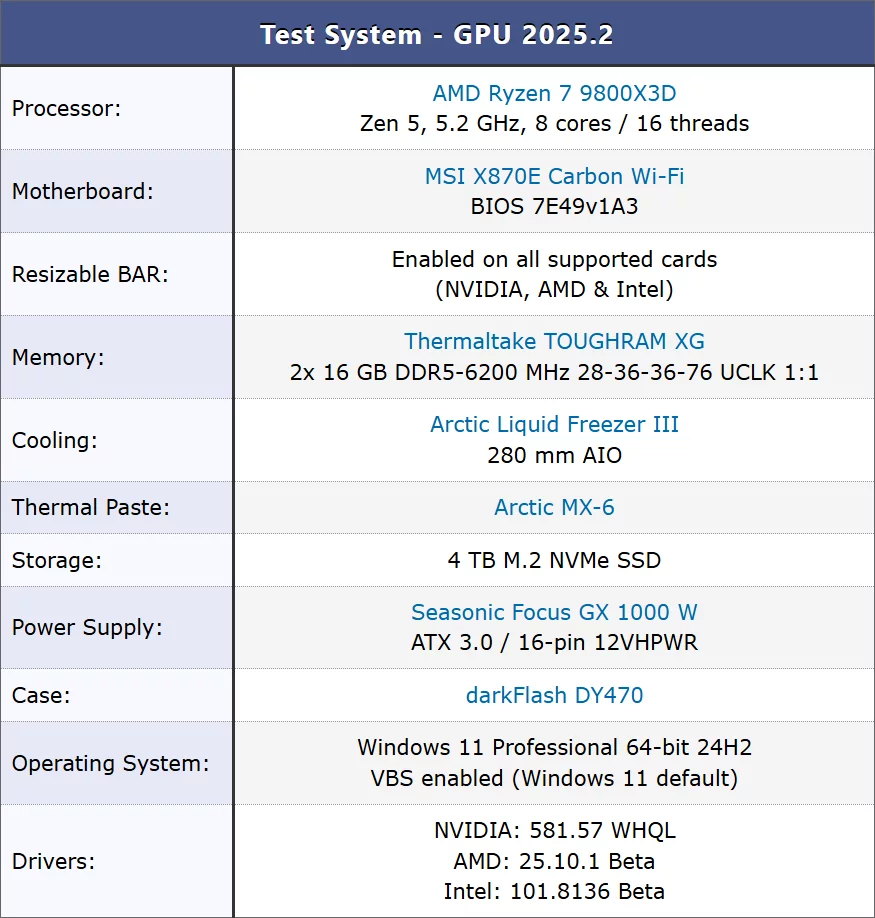
Task: Click the 4 TB M.2 NVMe SSD text
Action: (x=554, y=560)
